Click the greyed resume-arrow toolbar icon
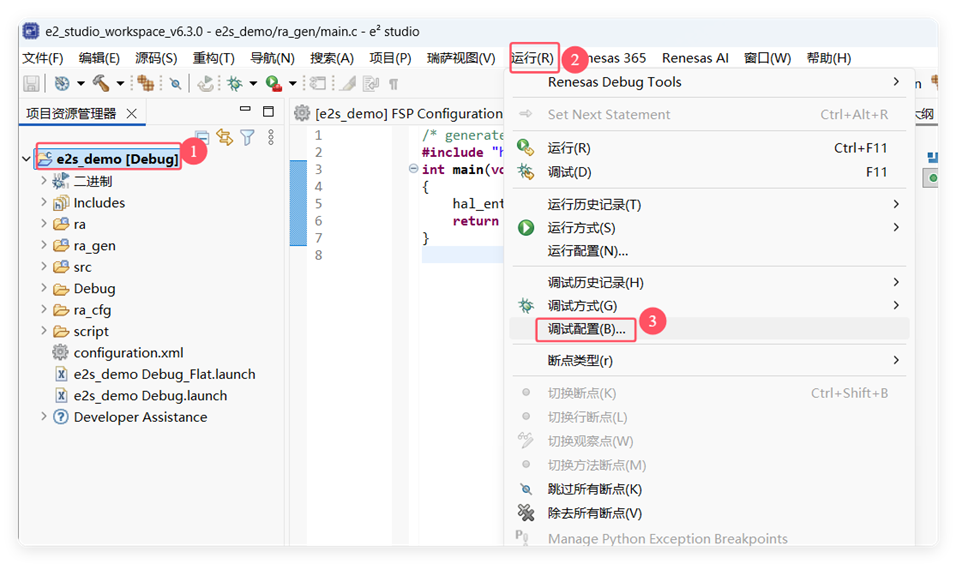The image size is (956, 564). [206, 83]
